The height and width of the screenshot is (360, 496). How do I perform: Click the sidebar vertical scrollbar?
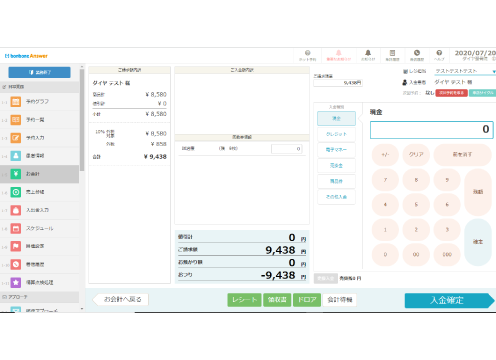82,120
